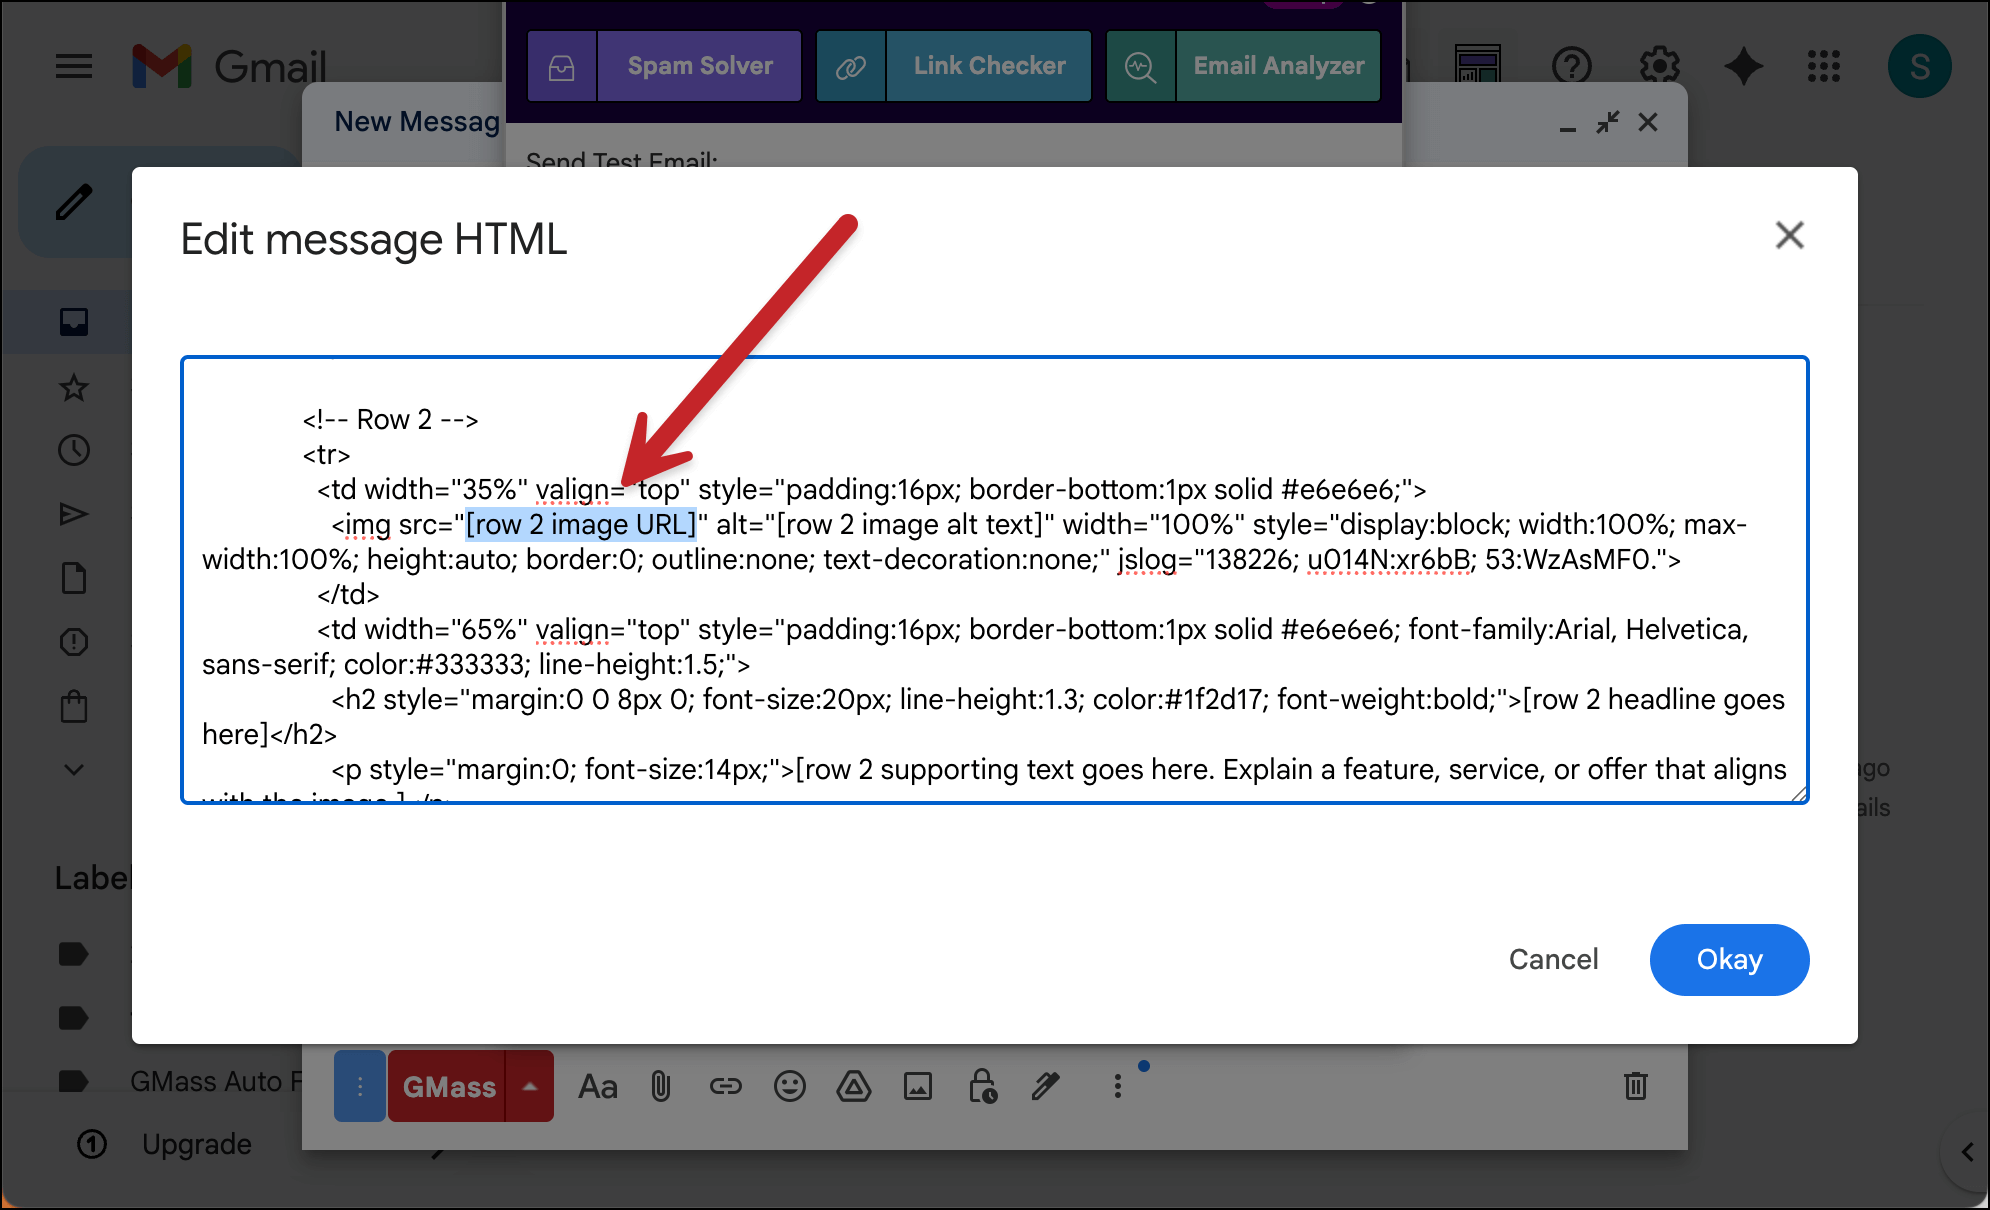
Task: Click inside the HTML code text area
Action: [994, 600]
